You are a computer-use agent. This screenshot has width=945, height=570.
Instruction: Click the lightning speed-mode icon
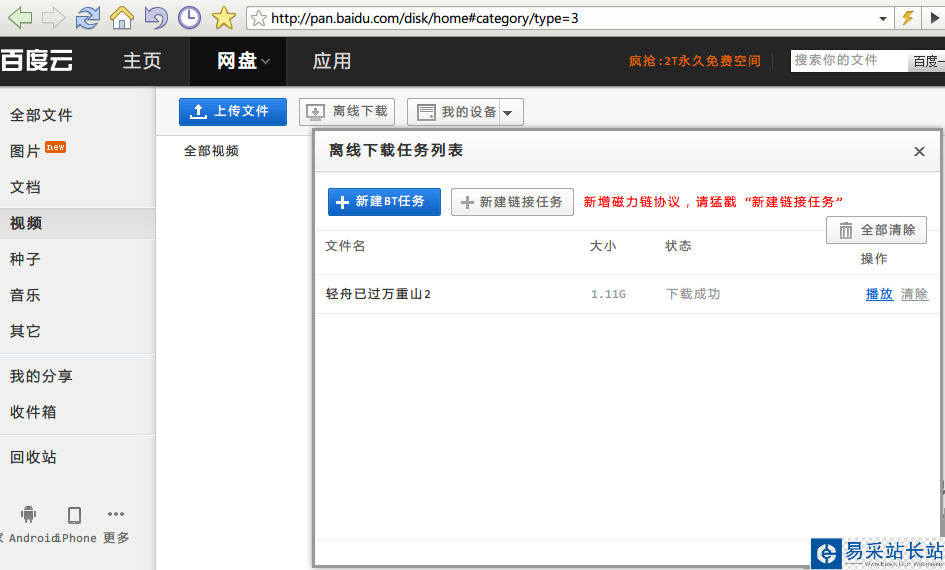click(x=908, y=18)
